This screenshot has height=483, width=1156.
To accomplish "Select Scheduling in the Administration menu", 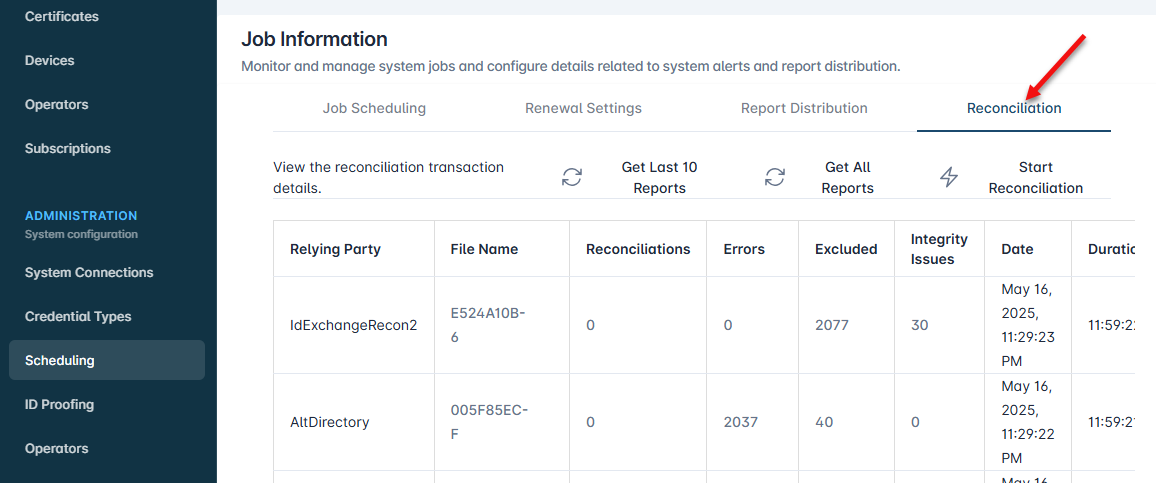I will pyautogui.click(x=60, y=360).
